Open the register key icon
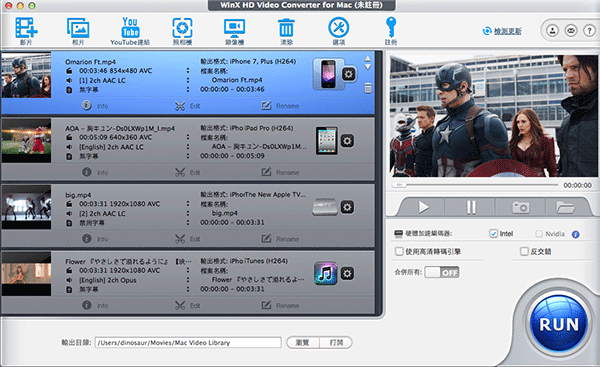600x367 pixels. tap(391, 31)
